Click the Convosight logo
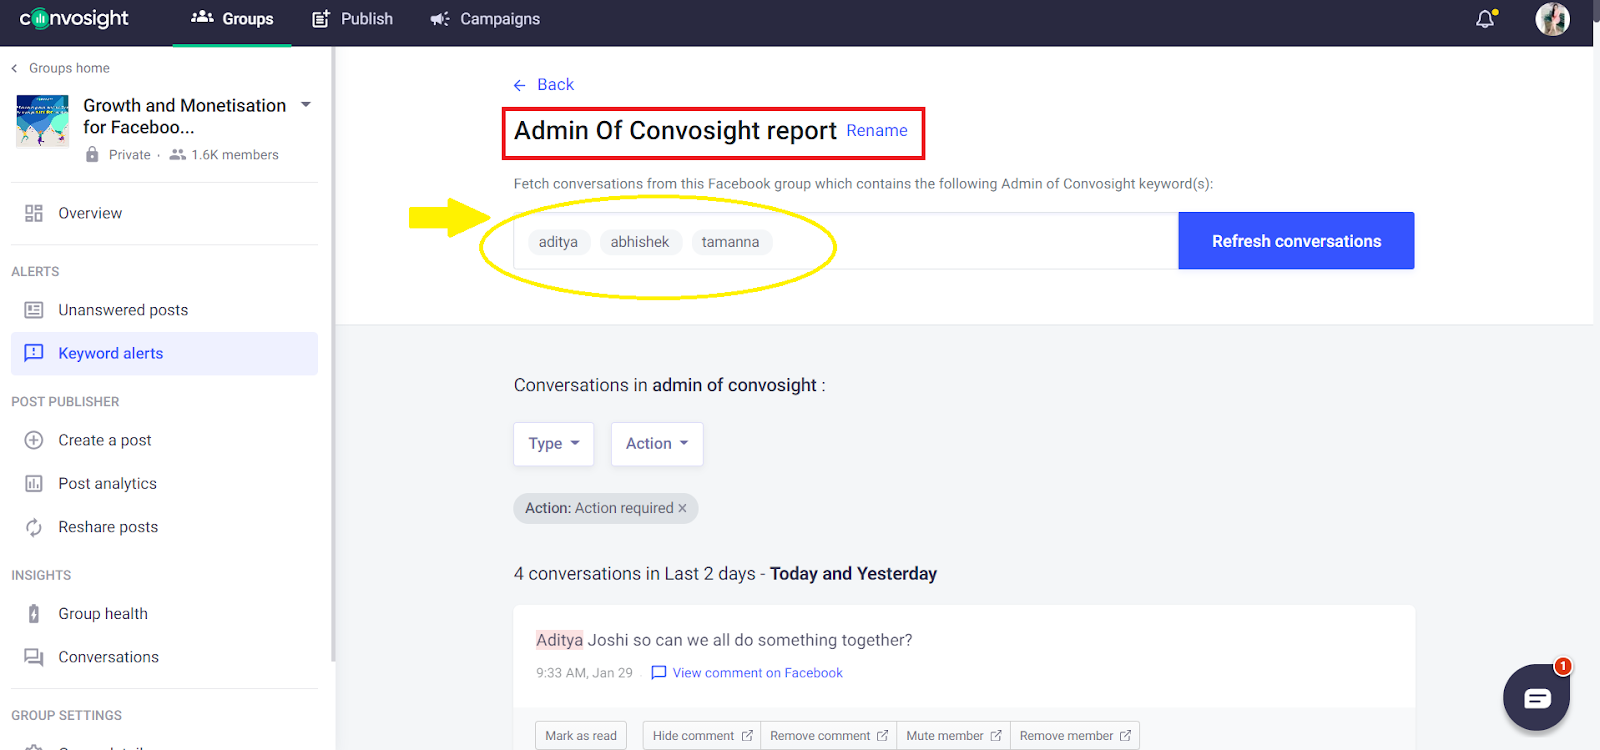 [74, 18]
